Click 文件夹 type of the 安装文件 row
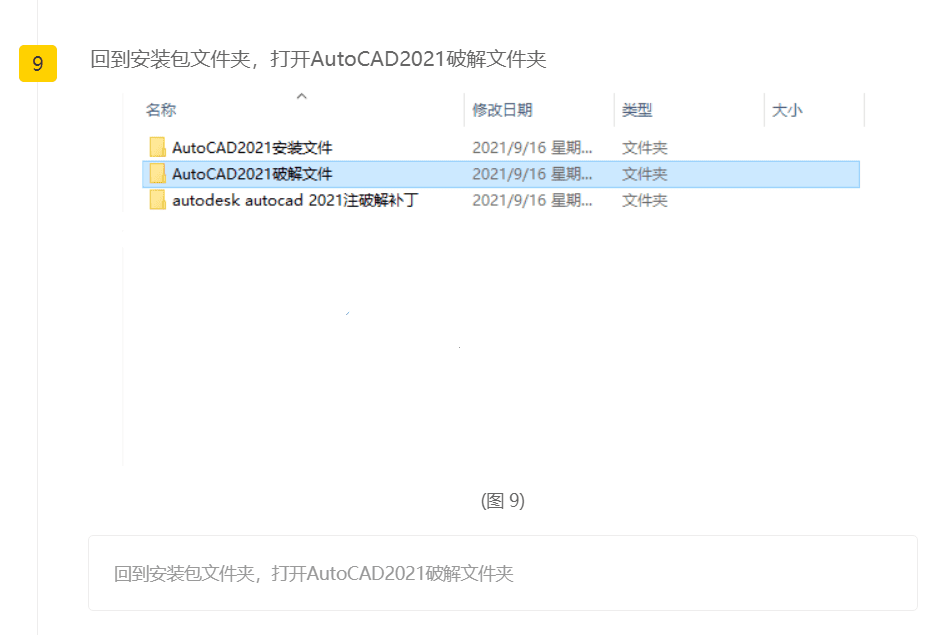 click(x=645, y=147)
